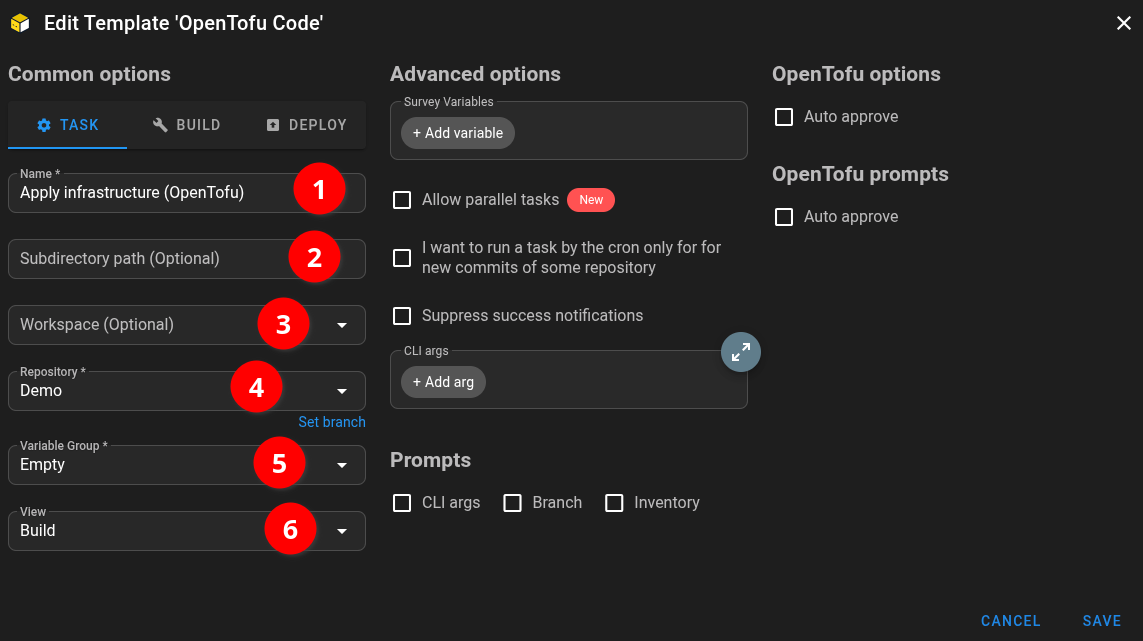Check the CLI args prompt checkbox

click(x=402, y=503)
